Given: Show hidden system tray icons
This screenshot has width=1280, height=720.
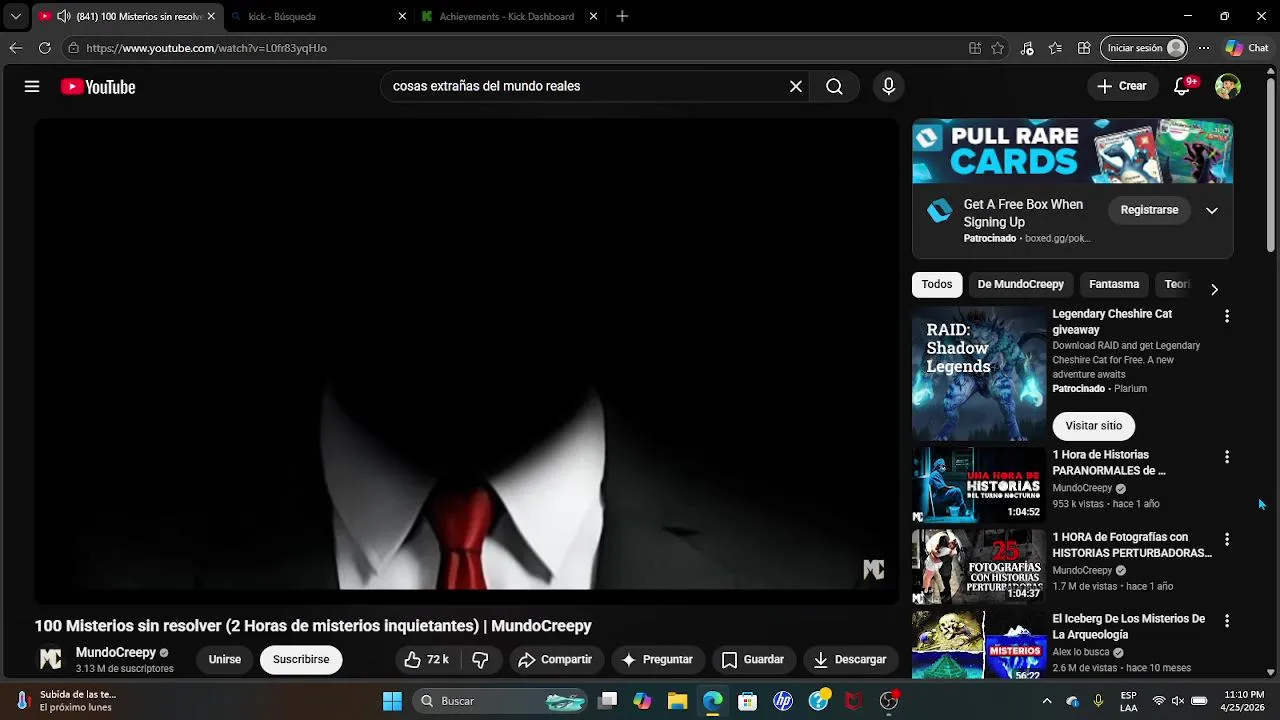Looking at the screenshot, I should [1047, 701].
